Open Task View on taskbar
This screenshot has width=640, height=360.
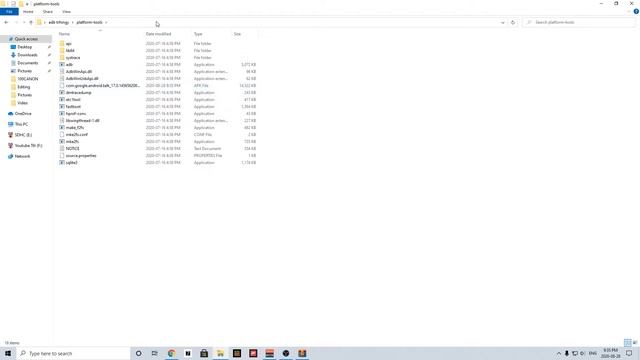click(x=155, y=353)
